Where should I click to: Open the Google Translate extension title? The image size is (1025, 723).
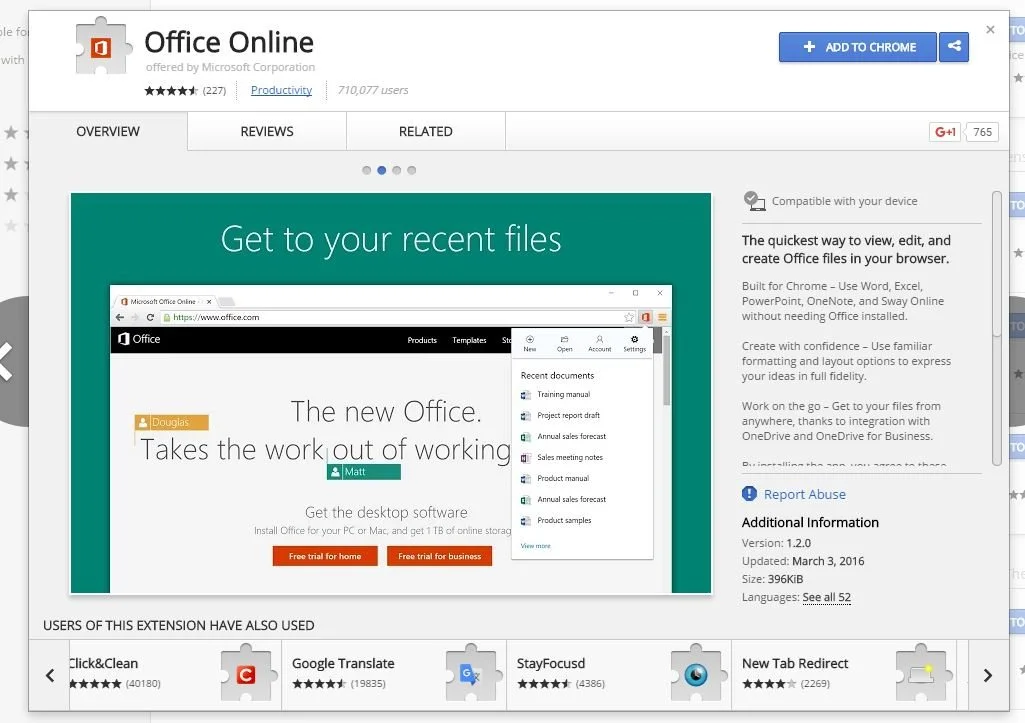(x=343, y=663)
